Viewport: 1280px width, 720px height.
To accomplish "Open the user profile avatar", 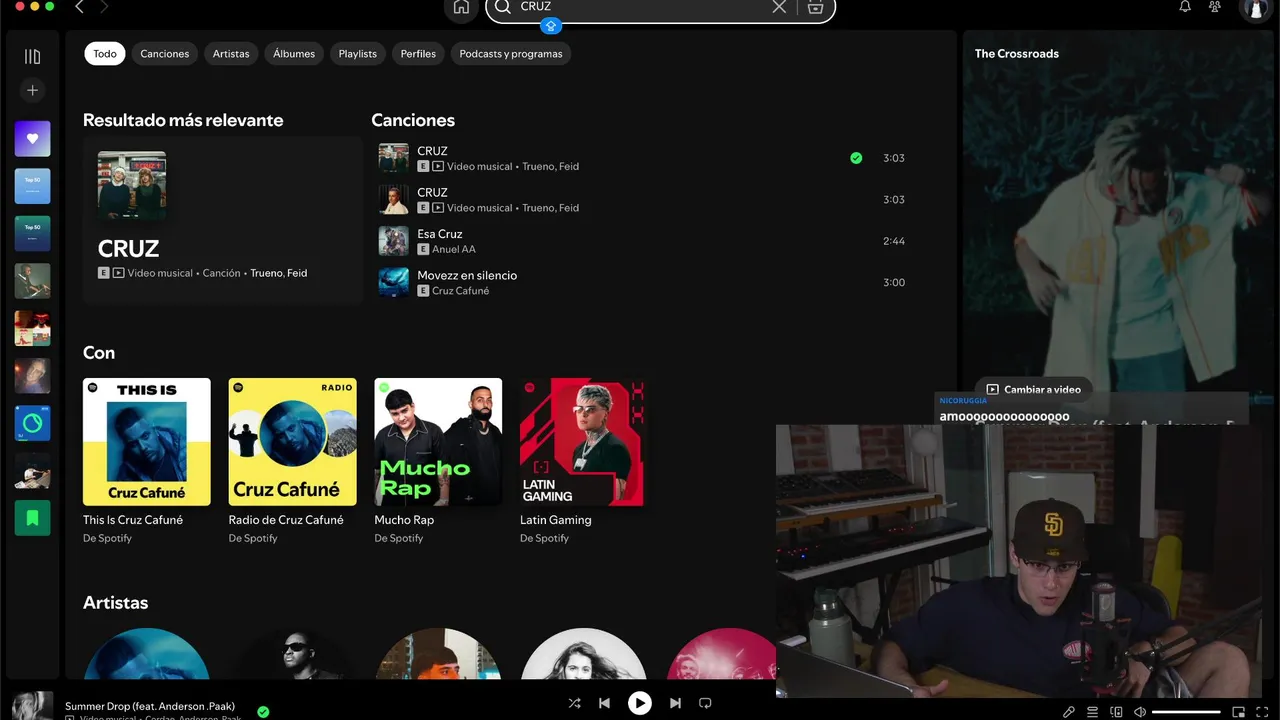I will (1254, 8).
